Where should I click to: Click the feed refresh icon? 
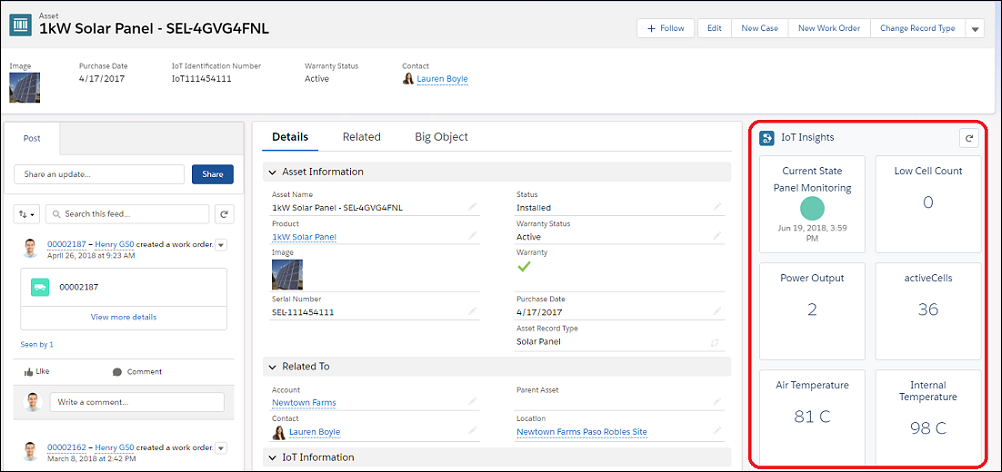(225, 214)
